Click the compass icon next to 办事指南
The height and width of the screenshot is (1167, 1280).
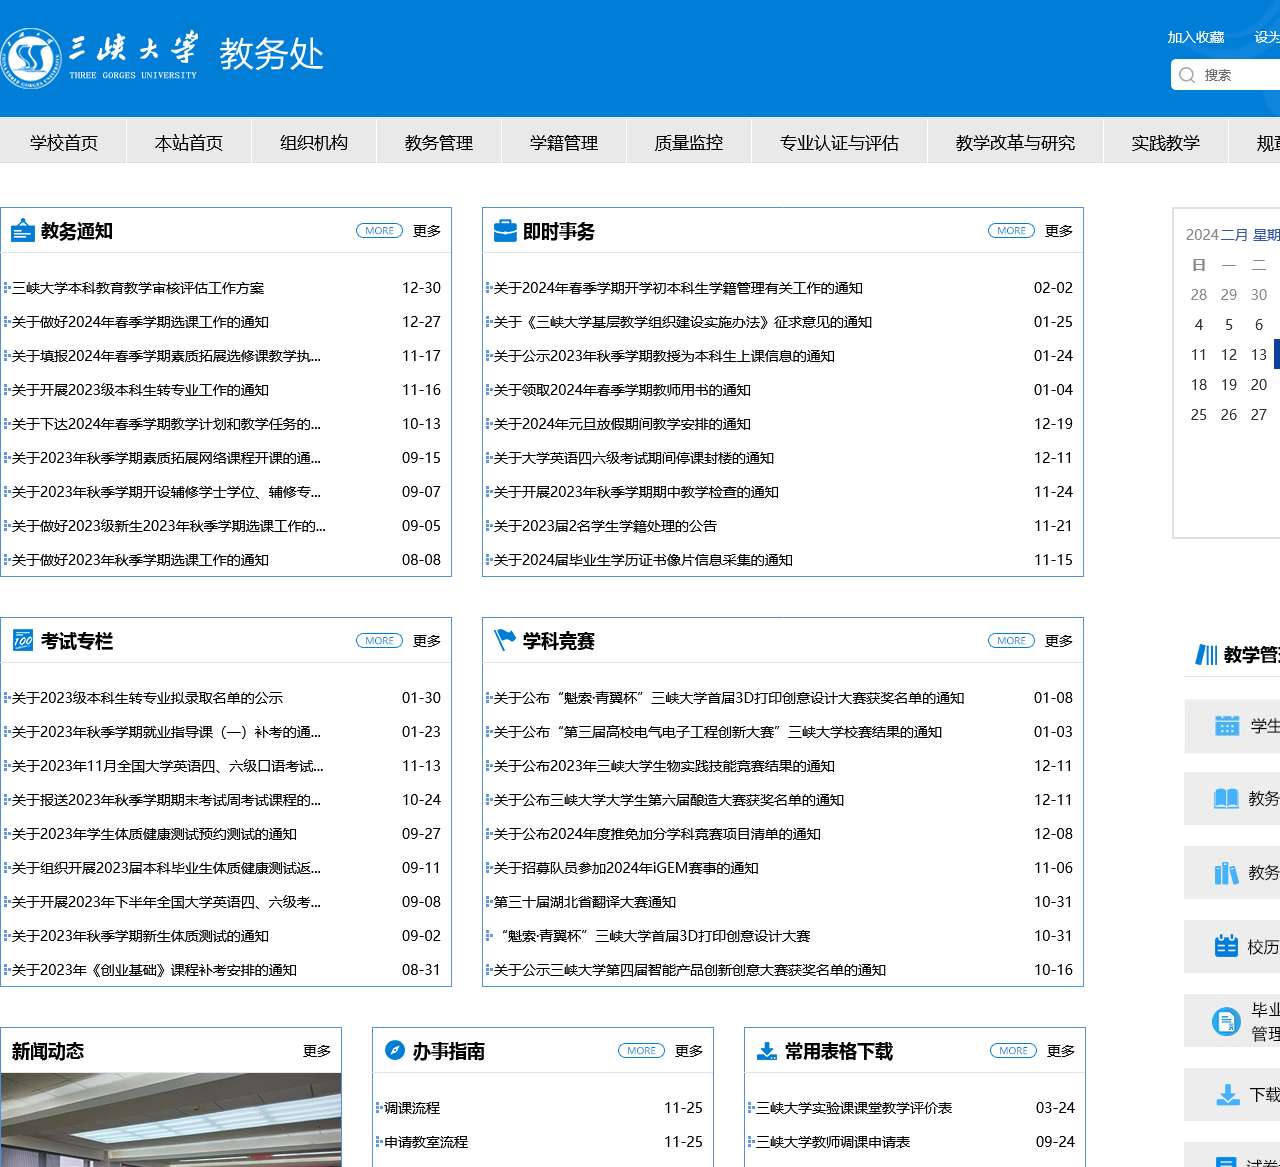tap(392, 1050)
